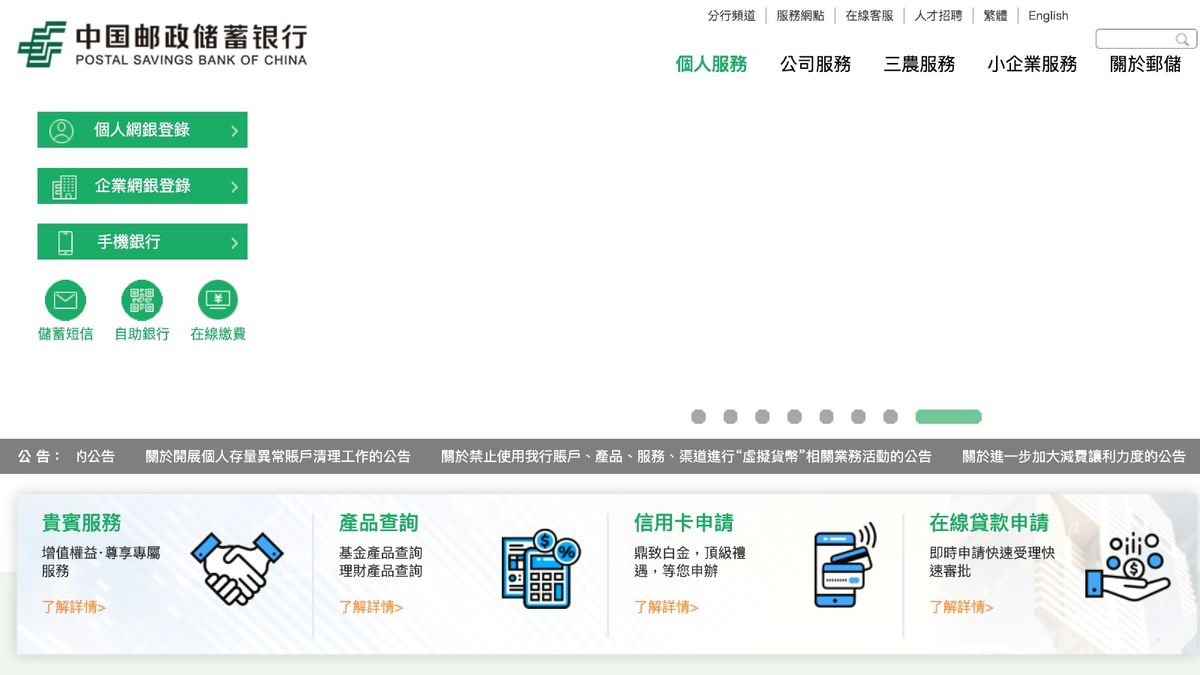Click 了解詳情 under 貴賓服務
1200x675 pixels.
click(74, 607)
